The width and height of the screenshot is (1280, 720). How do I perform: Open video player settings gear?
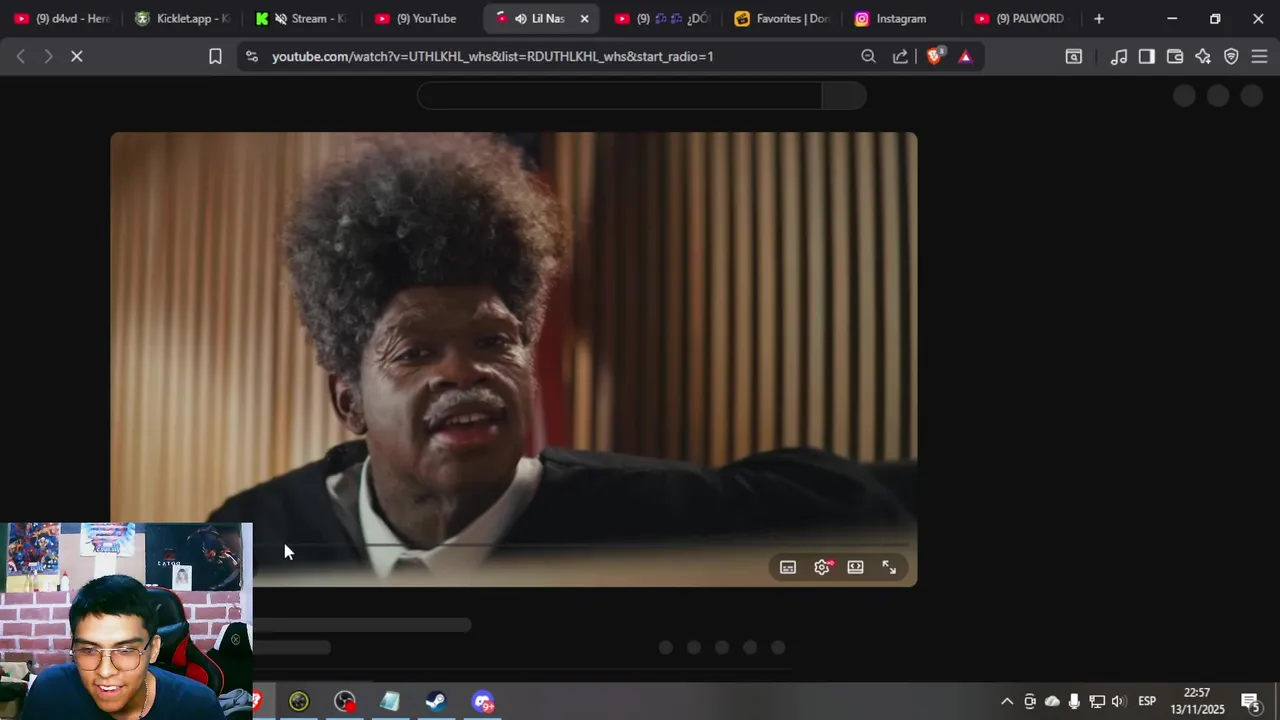tap(822, 567)
